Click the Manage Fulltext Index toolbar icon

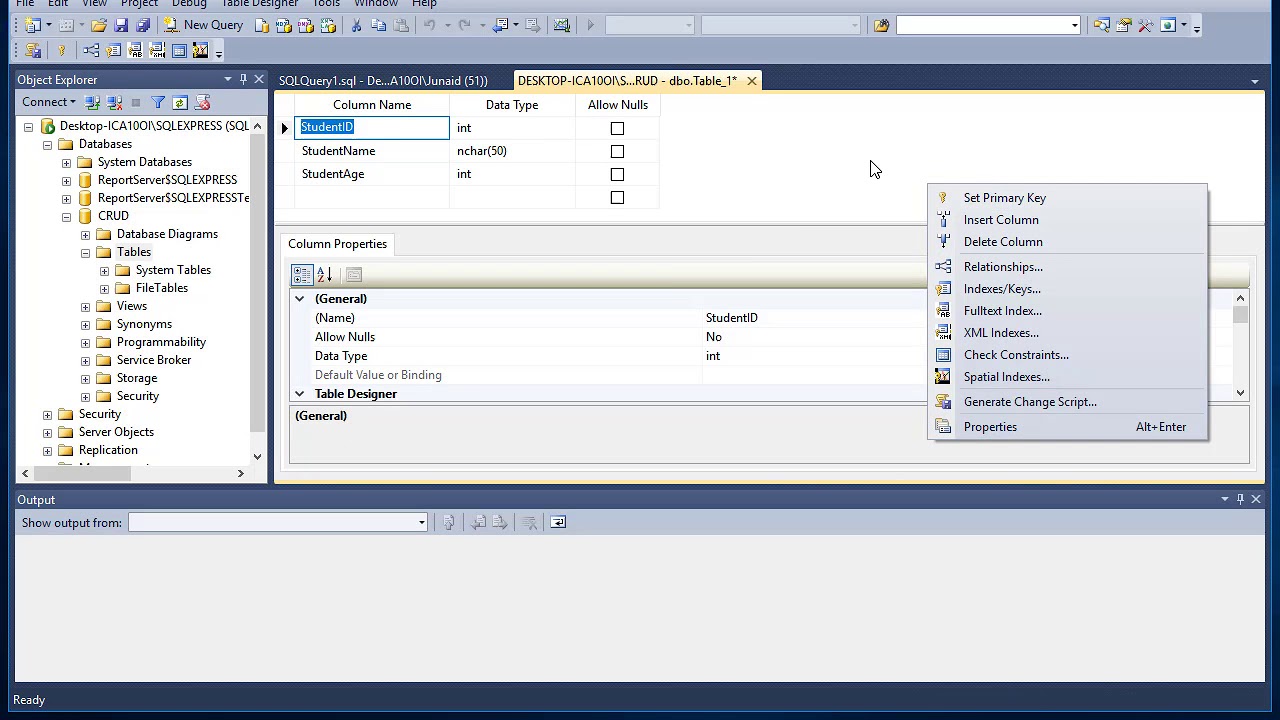[135, 50]
